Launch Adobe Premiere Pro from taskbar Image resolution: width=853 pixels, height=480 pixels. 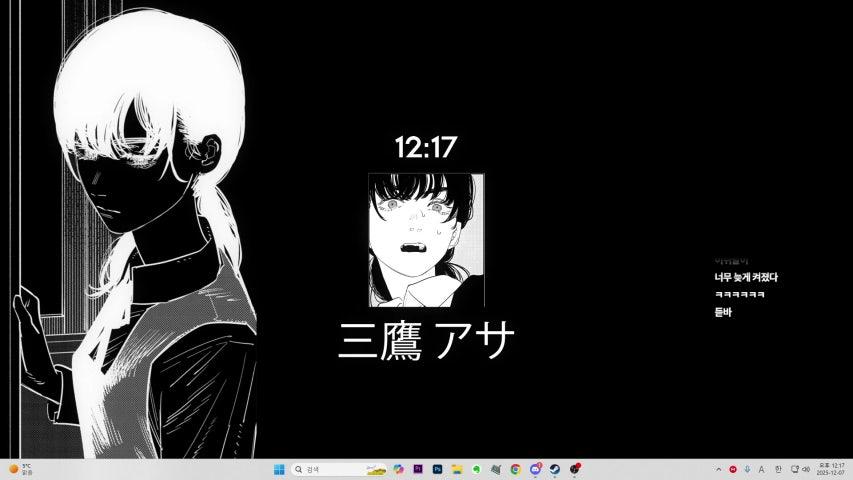[418, 469]
